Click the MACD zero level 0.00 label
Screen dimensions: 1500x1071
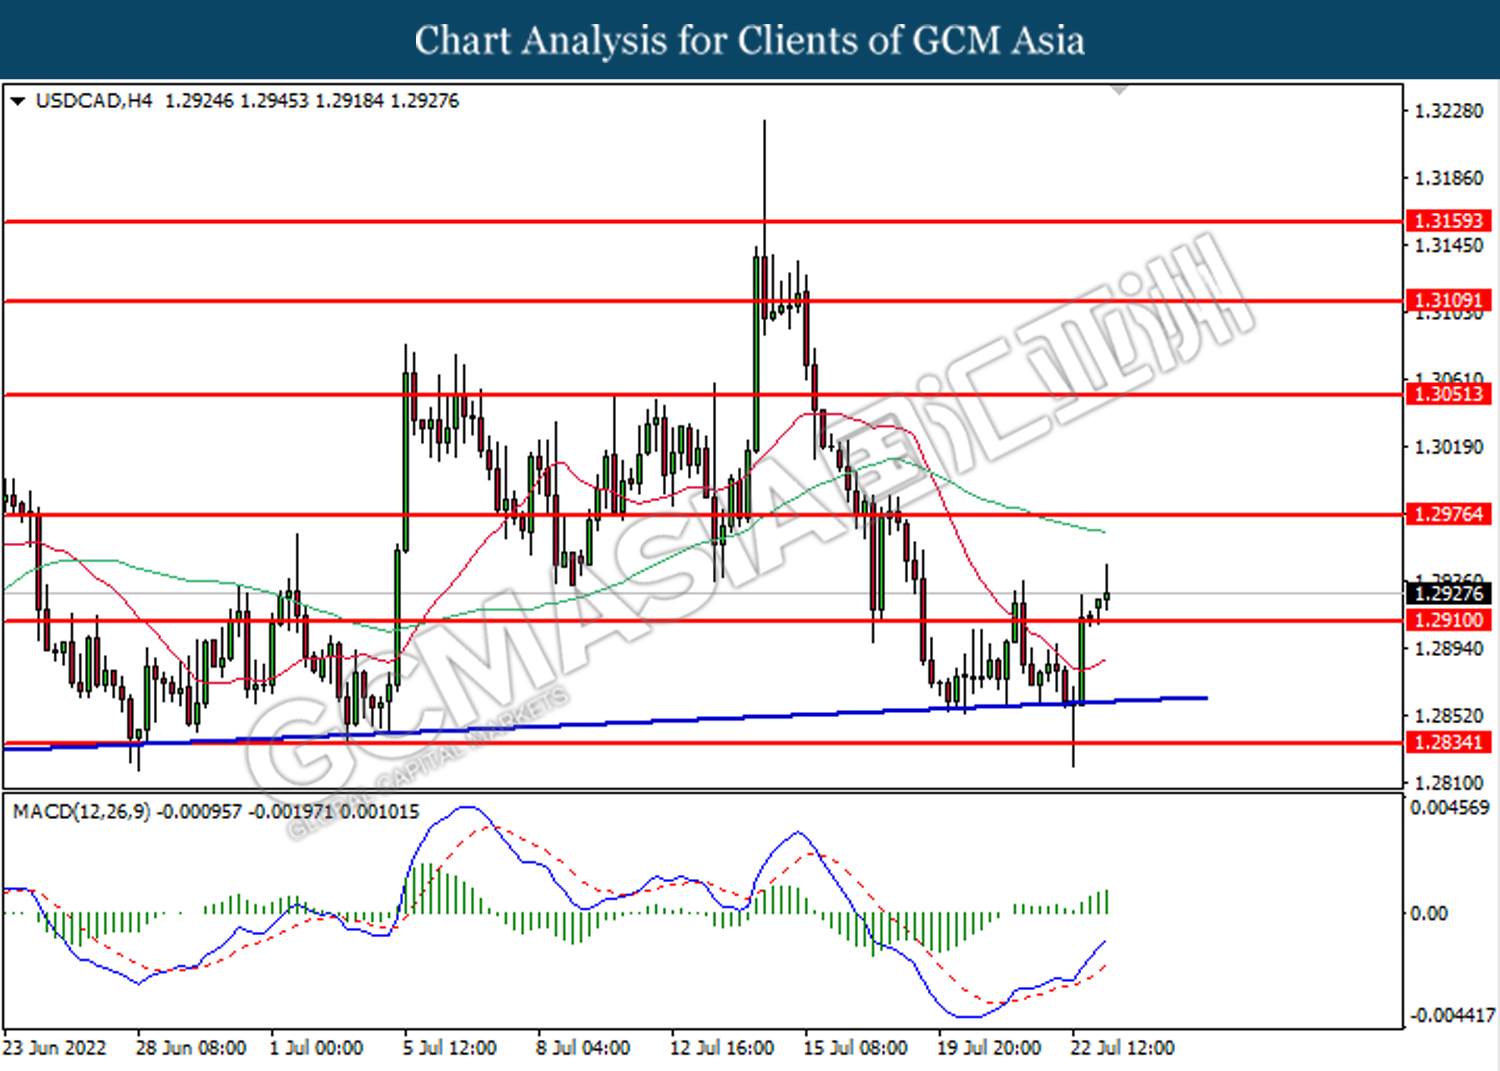[1428, 913]
